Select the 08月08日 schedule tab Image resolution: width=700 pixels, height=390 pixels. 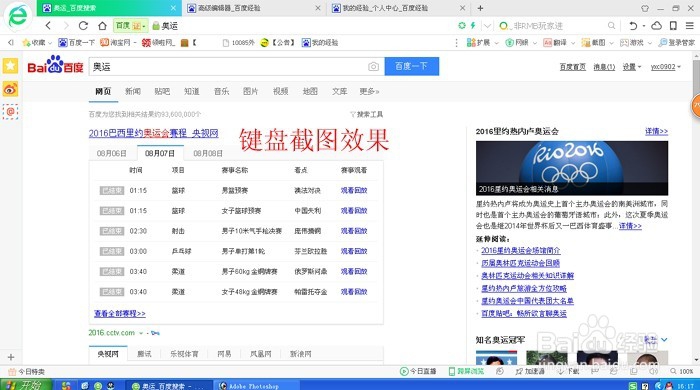tap(208, 153)
